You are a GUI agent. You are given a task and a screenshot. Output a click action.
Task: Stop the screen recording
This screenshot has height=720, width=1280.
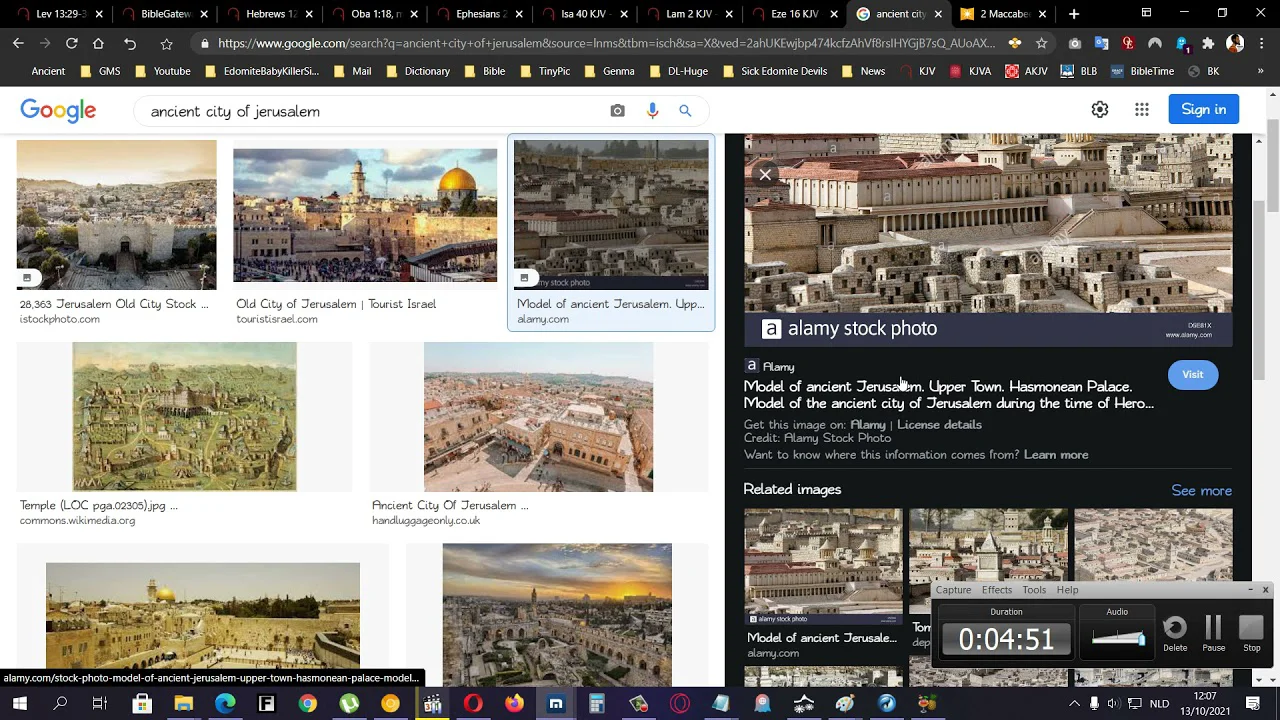point(1251,632)
